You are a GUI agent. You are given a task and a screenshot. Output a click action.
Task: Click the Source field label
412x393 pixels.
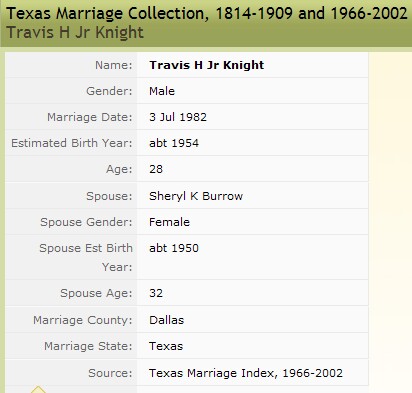coord(110,373)
